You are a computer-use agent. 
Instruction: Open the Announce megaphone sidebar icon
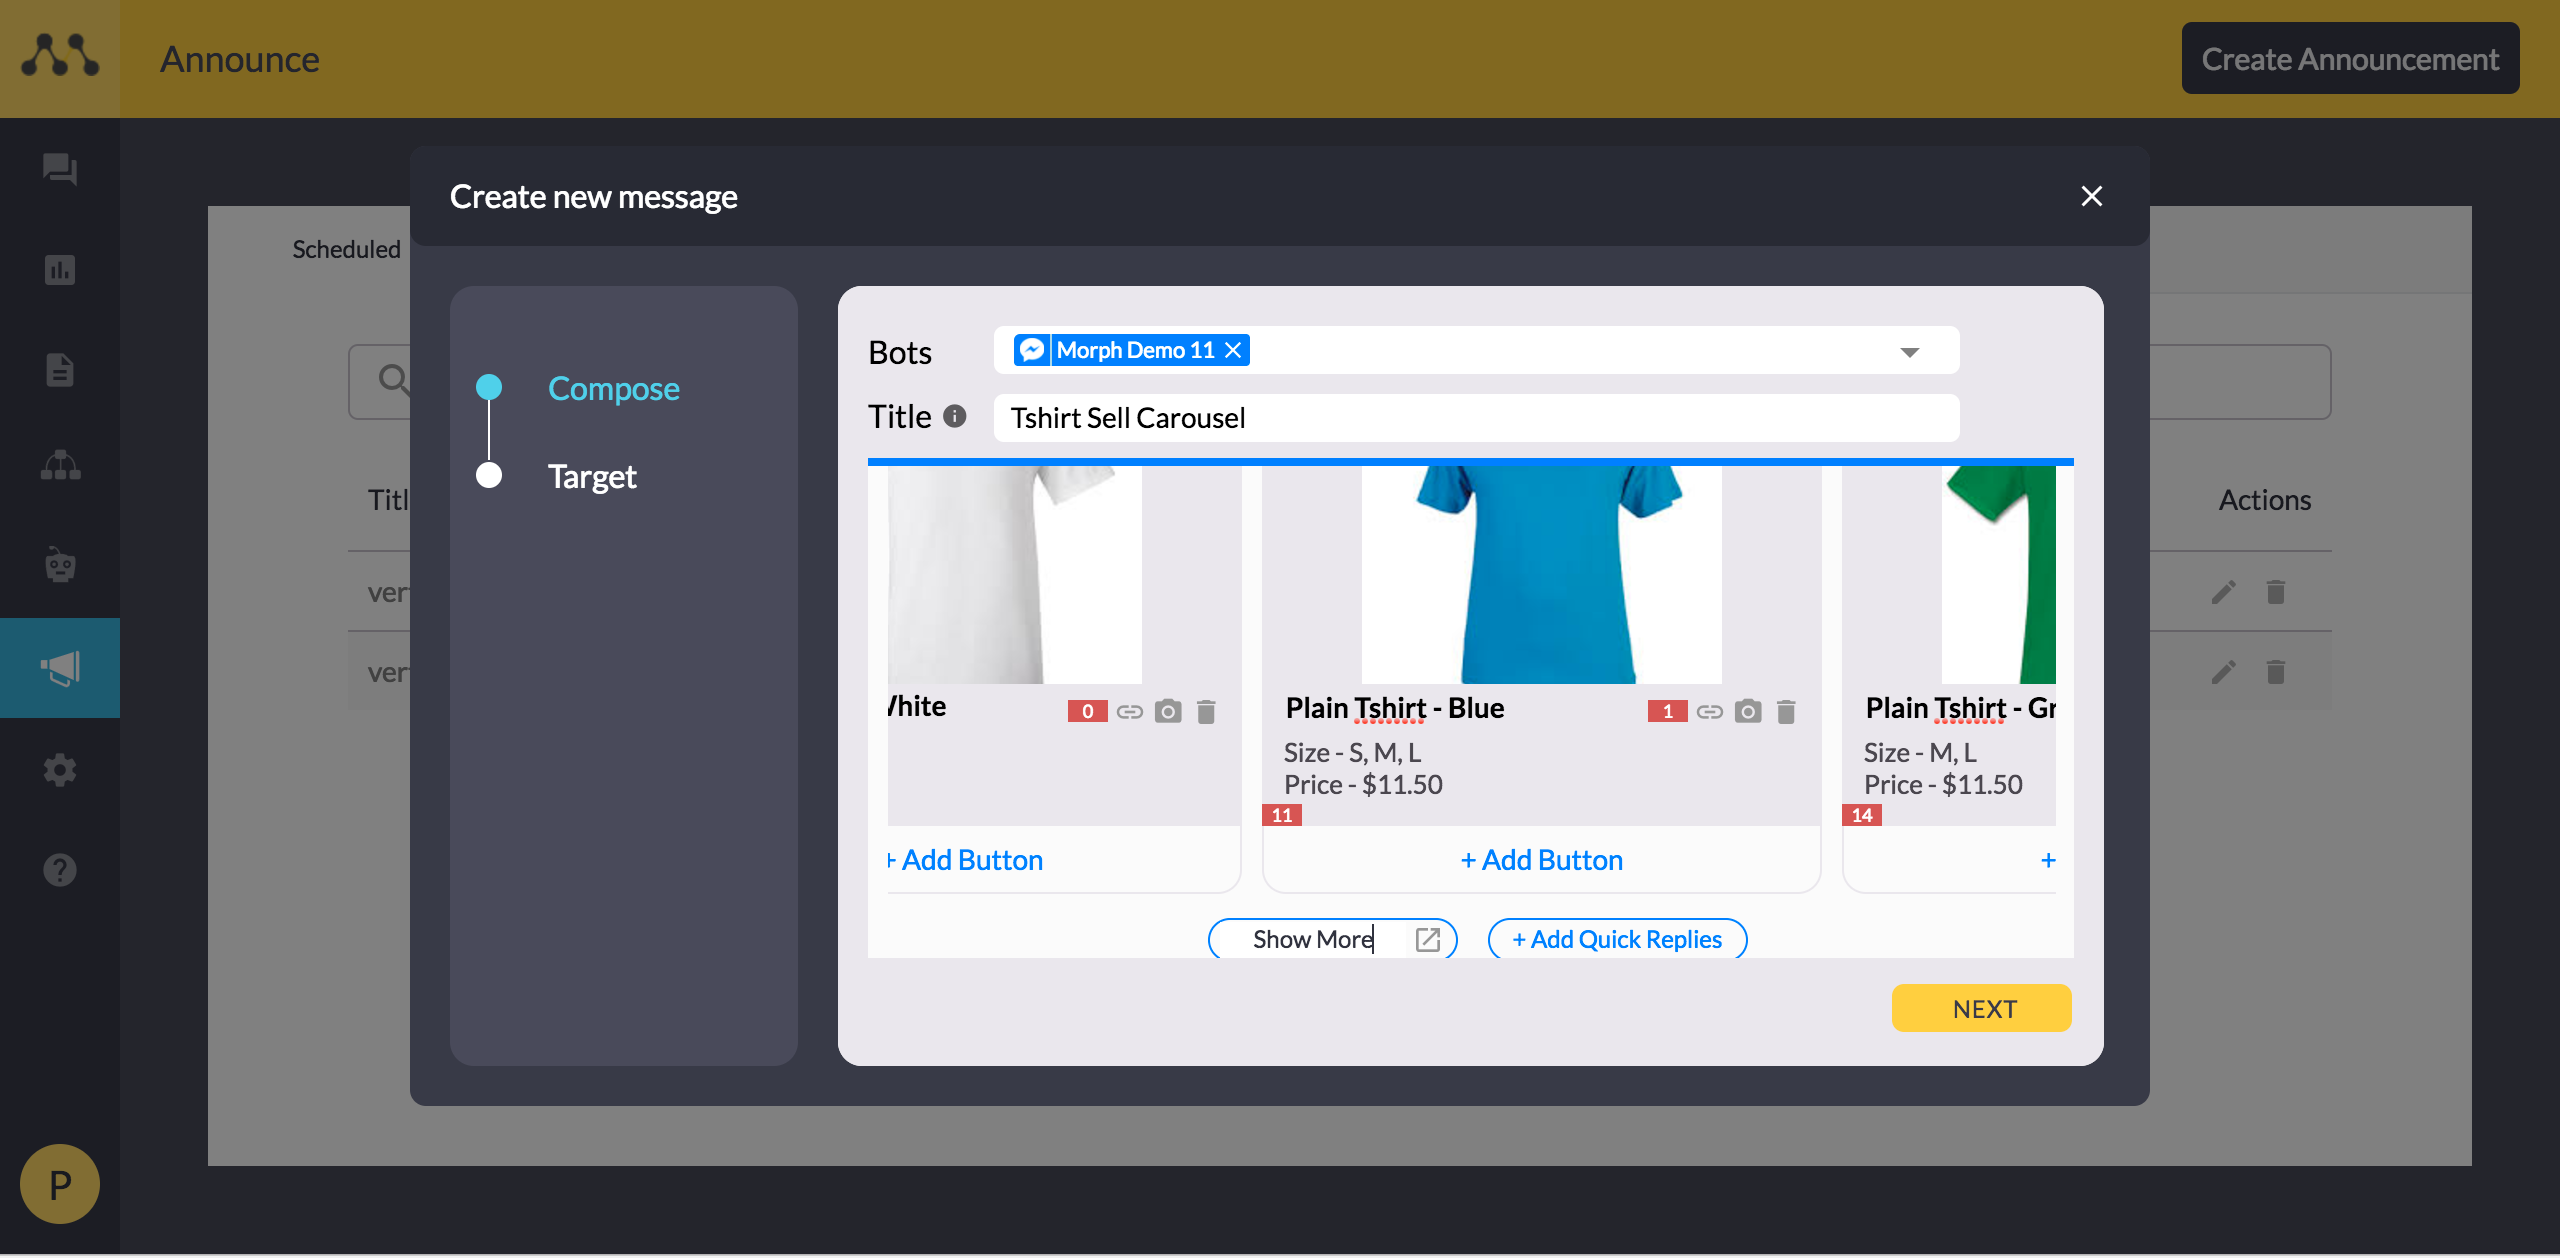[x=60, y=667]
